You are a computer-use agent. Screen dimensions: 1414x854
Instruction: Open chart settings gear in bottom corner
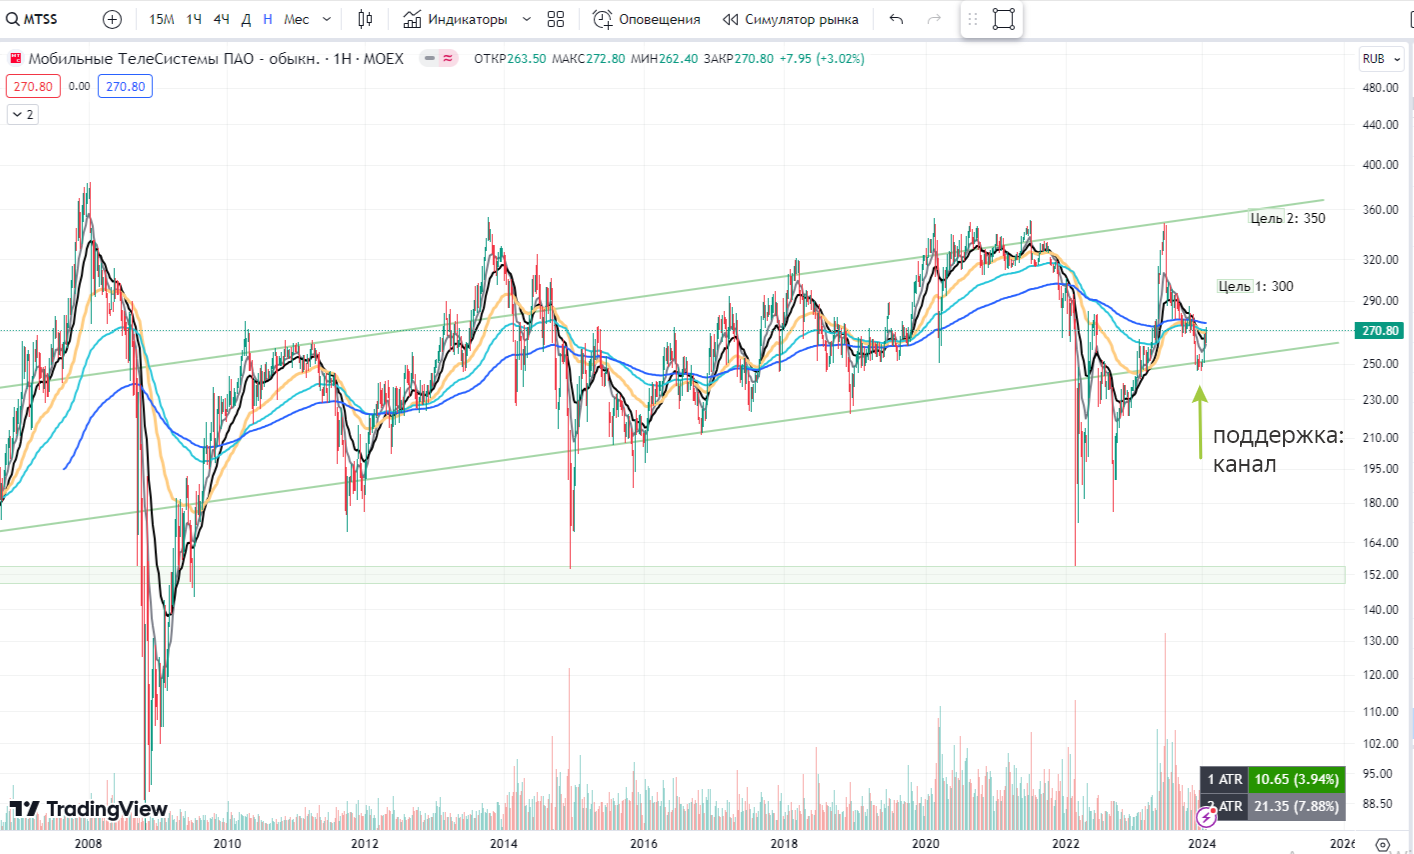coord(1383,844)
